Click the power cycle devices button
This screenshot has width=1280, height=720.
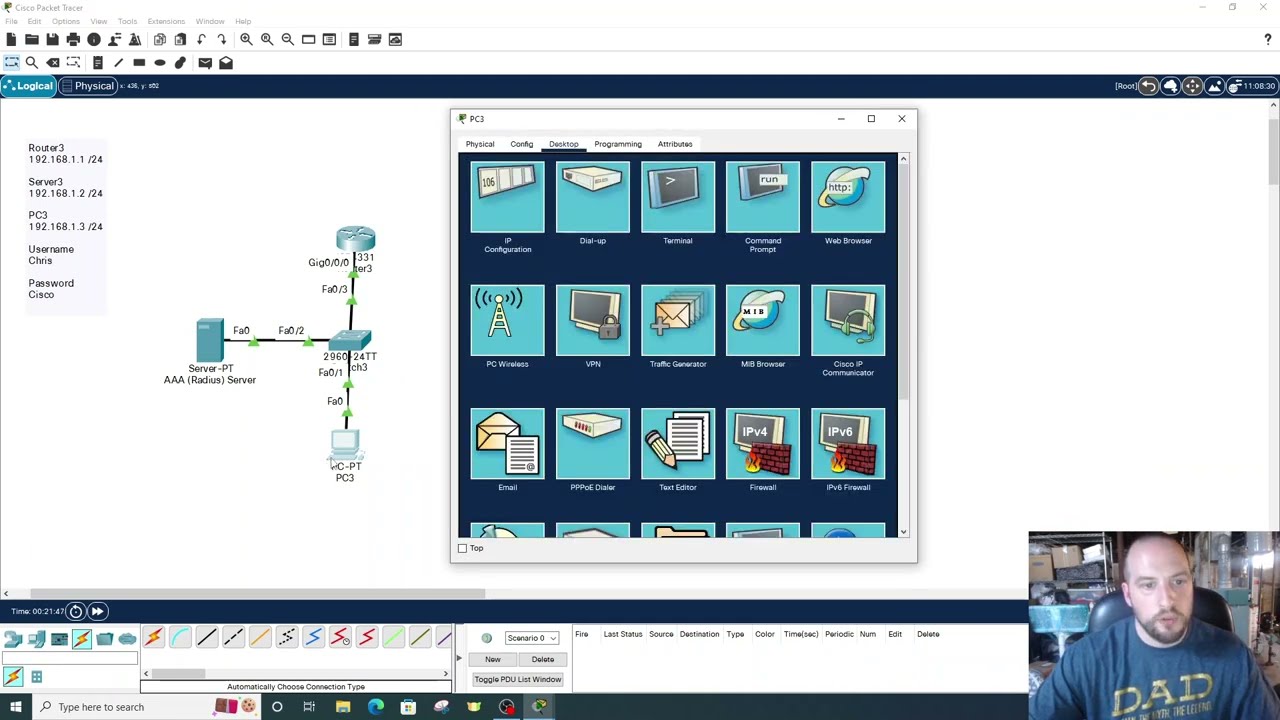76,611
